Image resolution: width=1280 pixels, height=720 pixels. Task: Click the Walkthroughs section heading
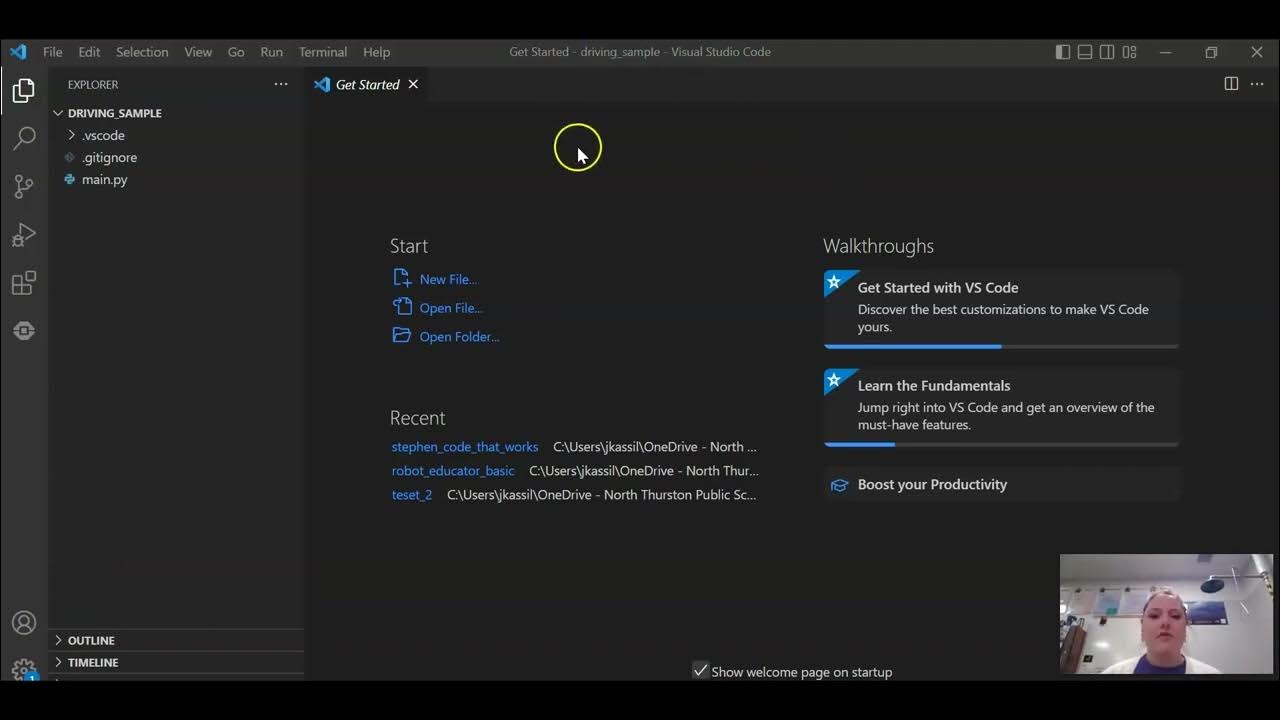tap(878, 246)
